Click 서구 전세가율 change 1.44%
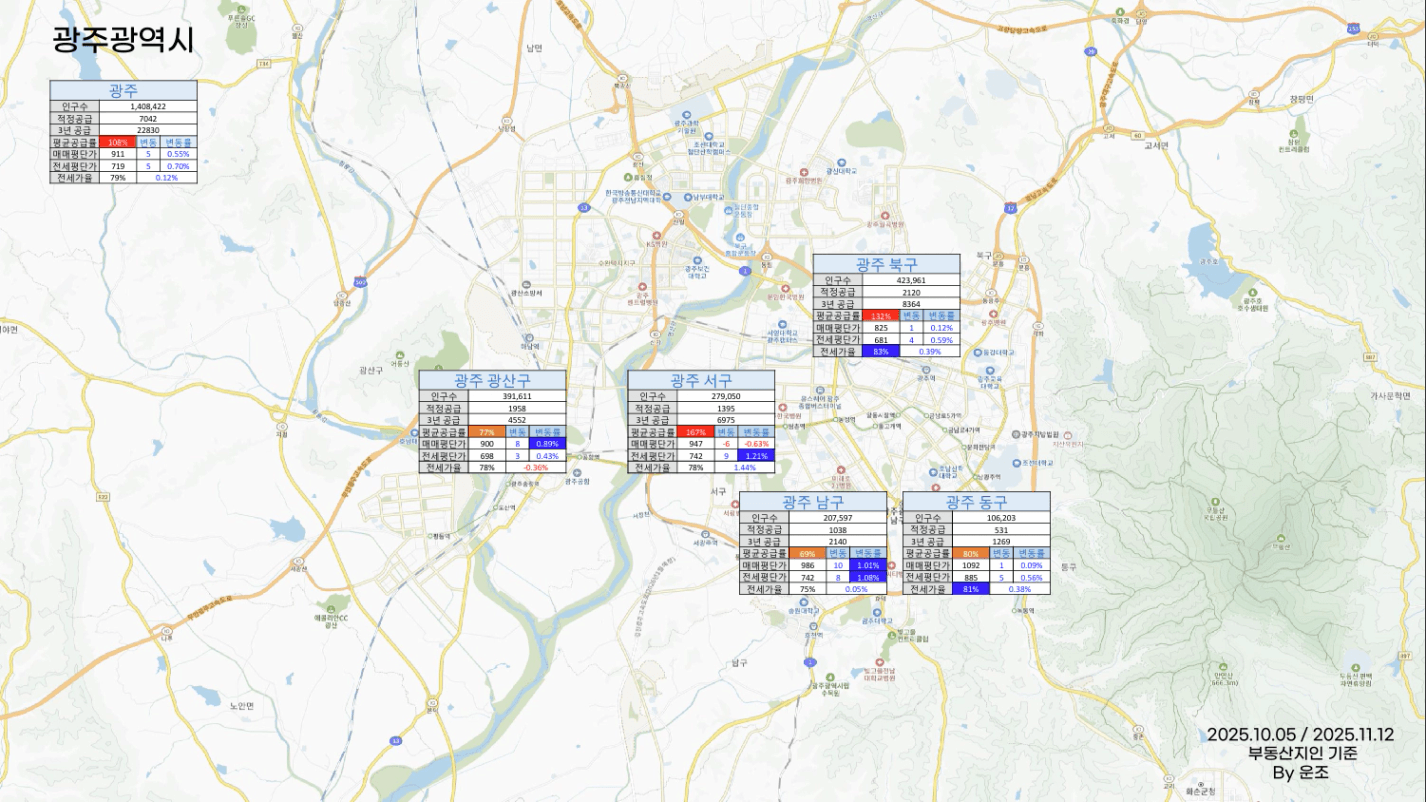Screen dimensions: 1426x802 [x=745, y=468]
